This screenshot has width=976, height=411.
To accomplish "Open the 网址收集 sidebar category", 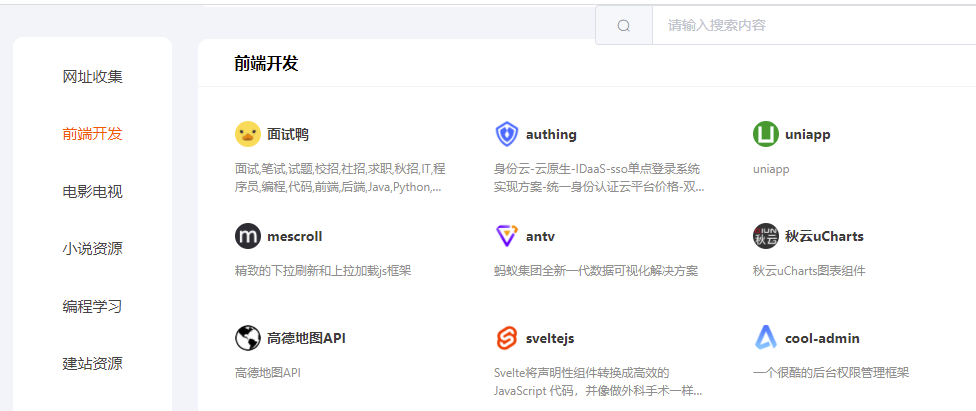I will coord(93,77).
